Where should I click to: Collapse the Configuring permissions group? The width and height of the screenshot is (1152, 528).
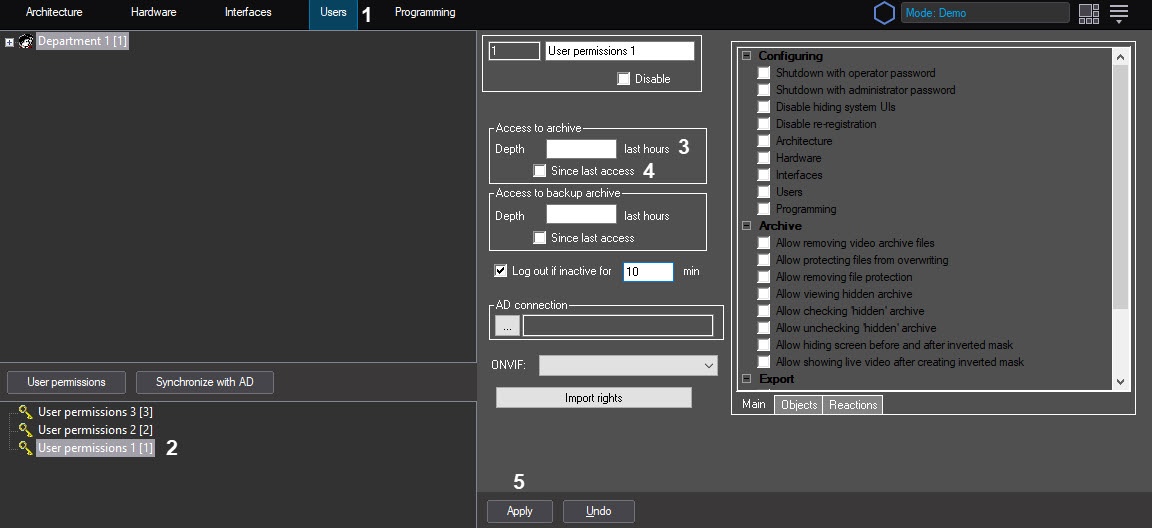746,56
